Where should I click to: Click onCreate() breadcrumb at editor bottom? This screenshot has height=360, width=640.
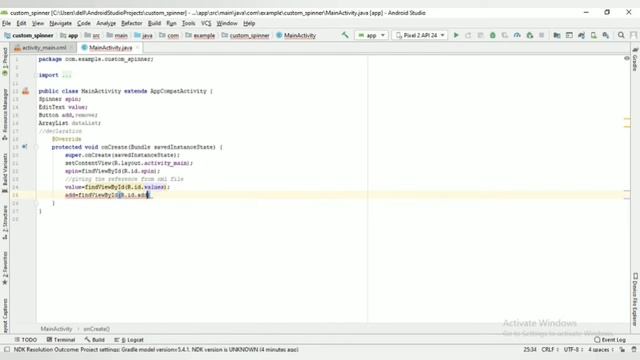(x=96, y=329)
